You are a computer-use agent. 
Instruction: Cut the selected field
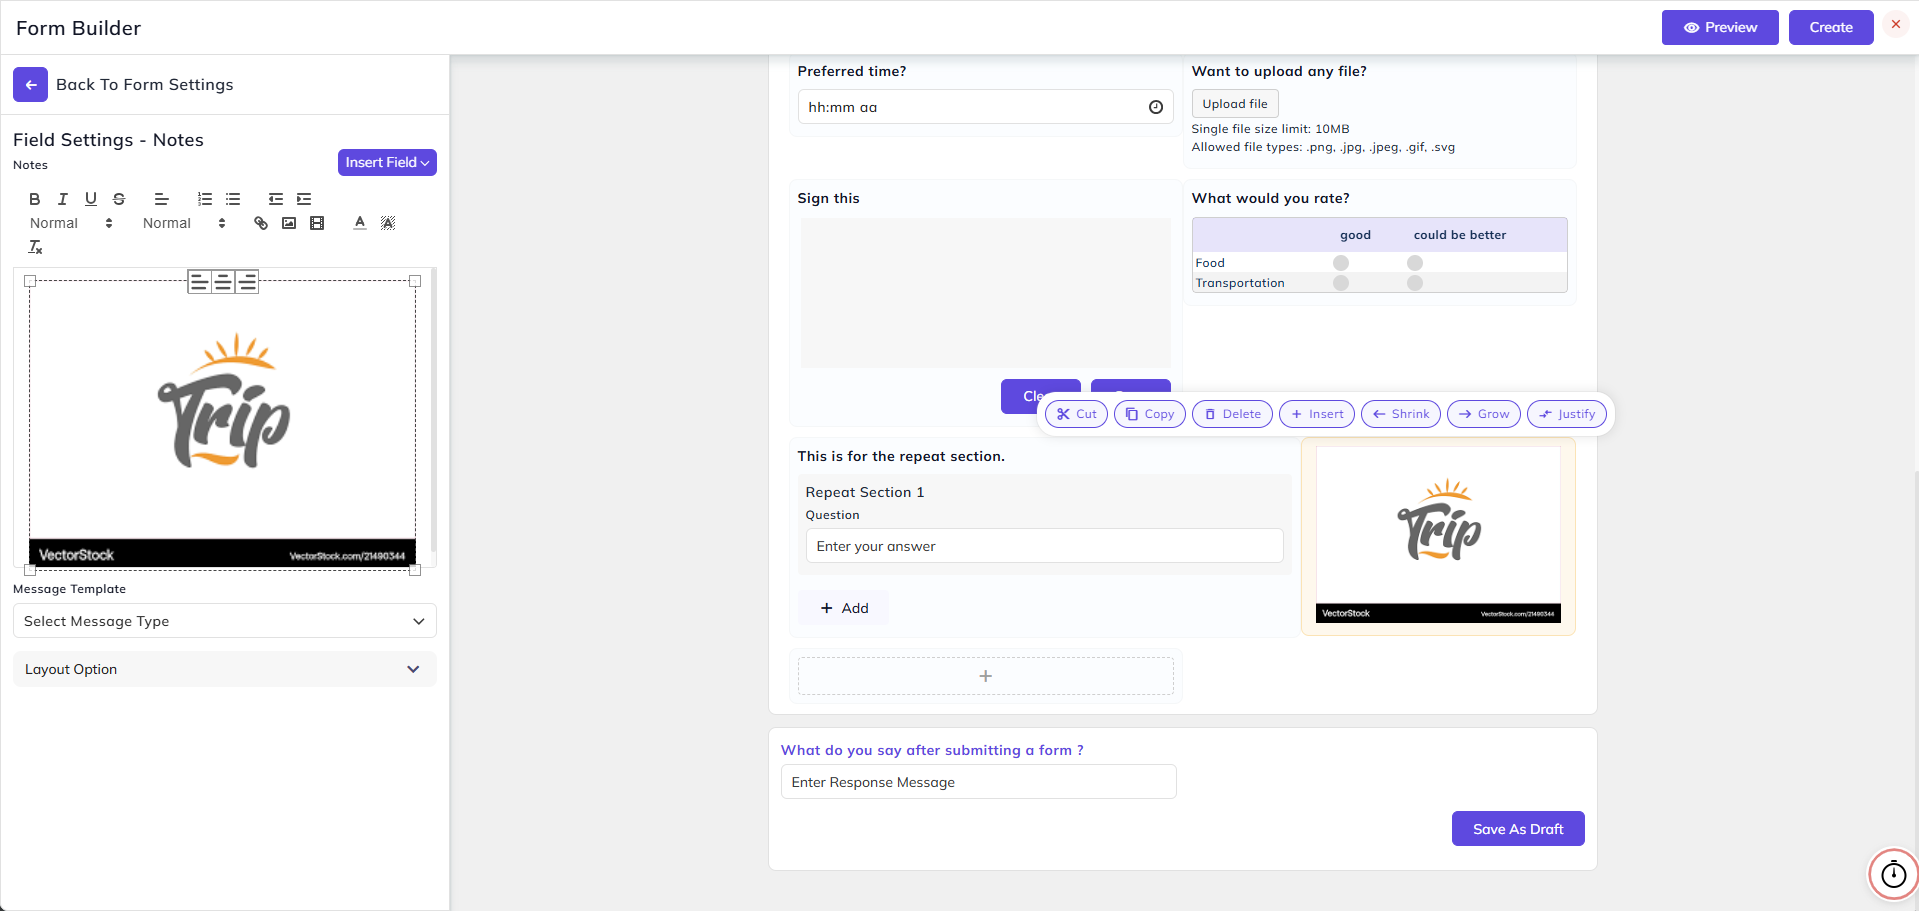[1077, 414]
